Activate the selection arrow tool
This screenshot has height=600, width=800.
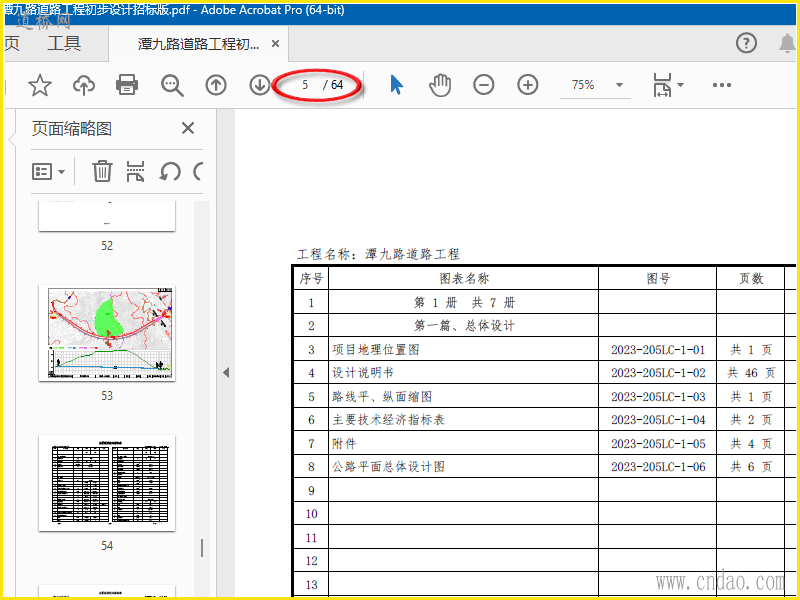pyautogui.click(x=396, y=85)
